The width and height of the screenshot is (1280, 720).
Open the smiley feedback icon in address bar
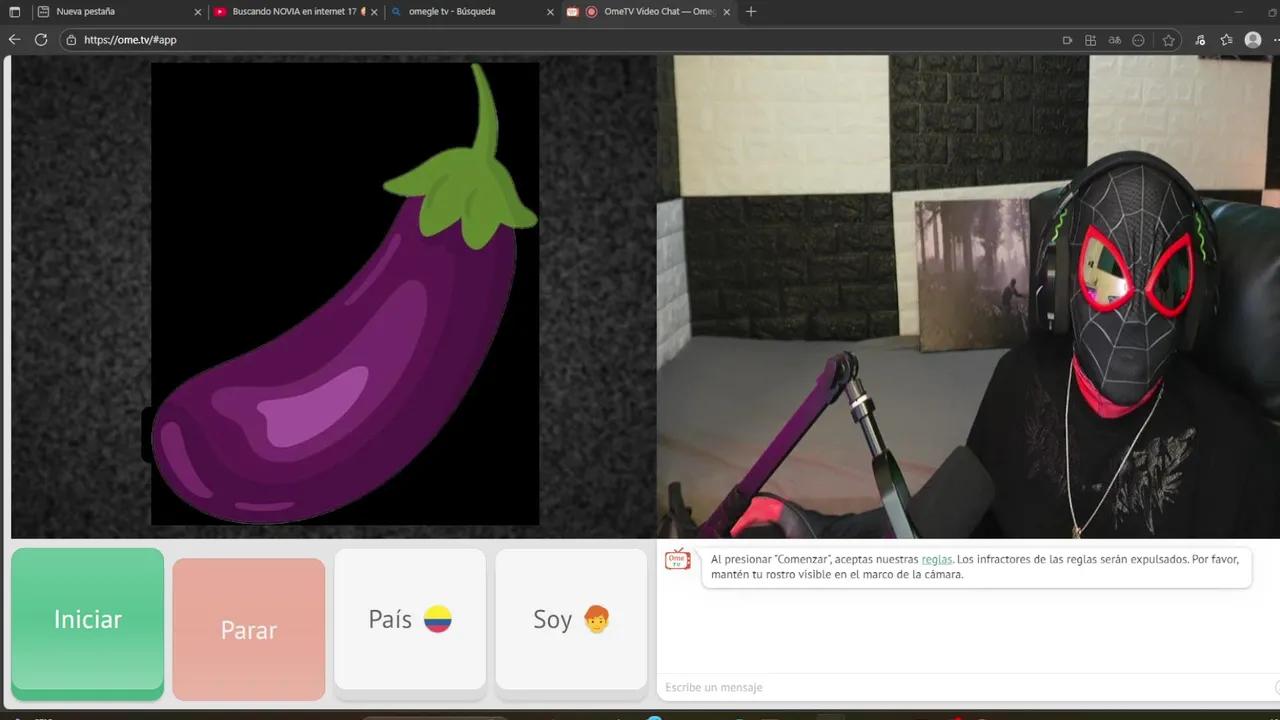pyautogui.click(x=1138, y=40)
